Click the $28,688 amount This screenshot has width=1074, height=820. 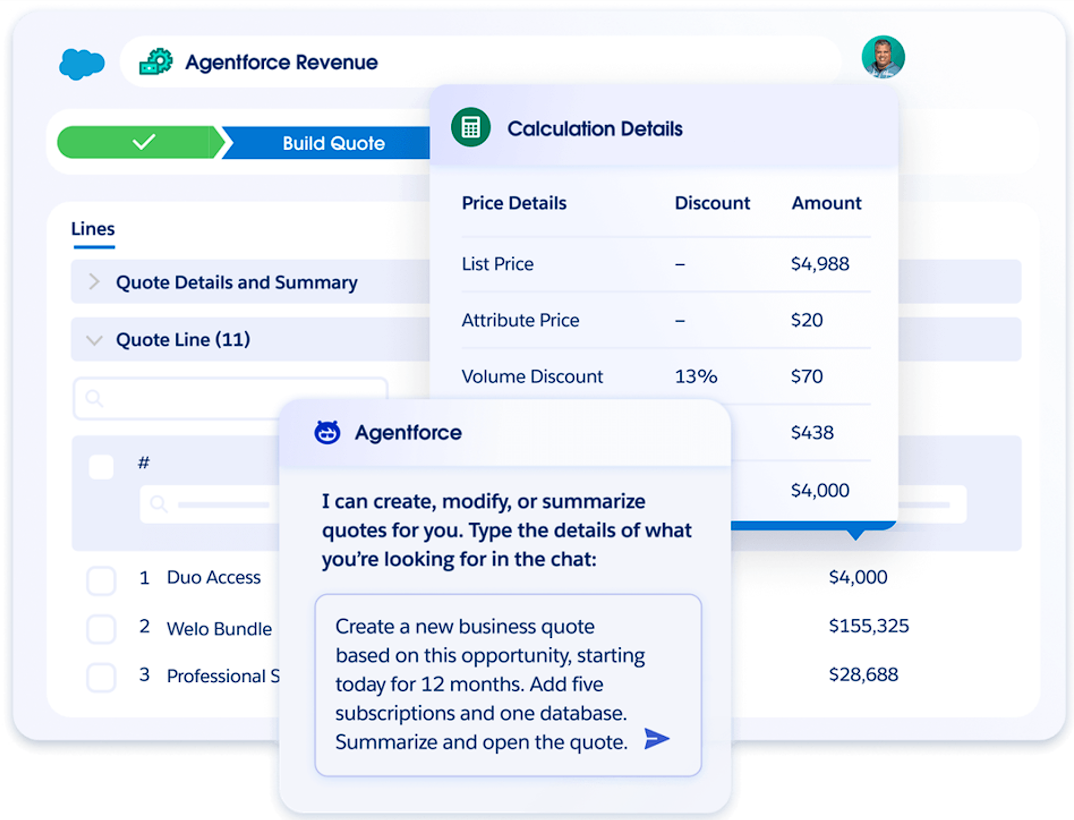click(864, 674)
